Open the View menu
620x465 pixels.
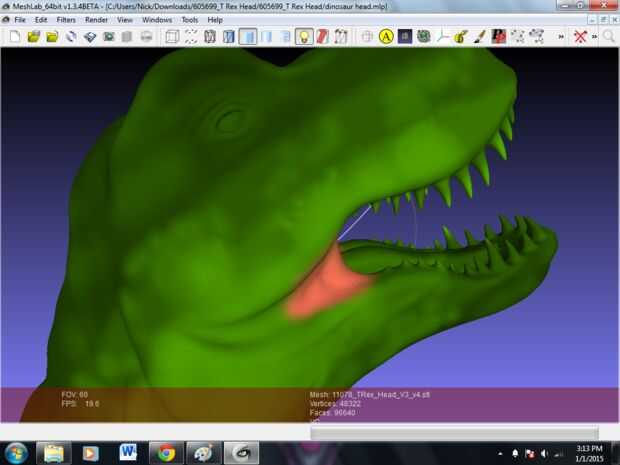point(125,20)
